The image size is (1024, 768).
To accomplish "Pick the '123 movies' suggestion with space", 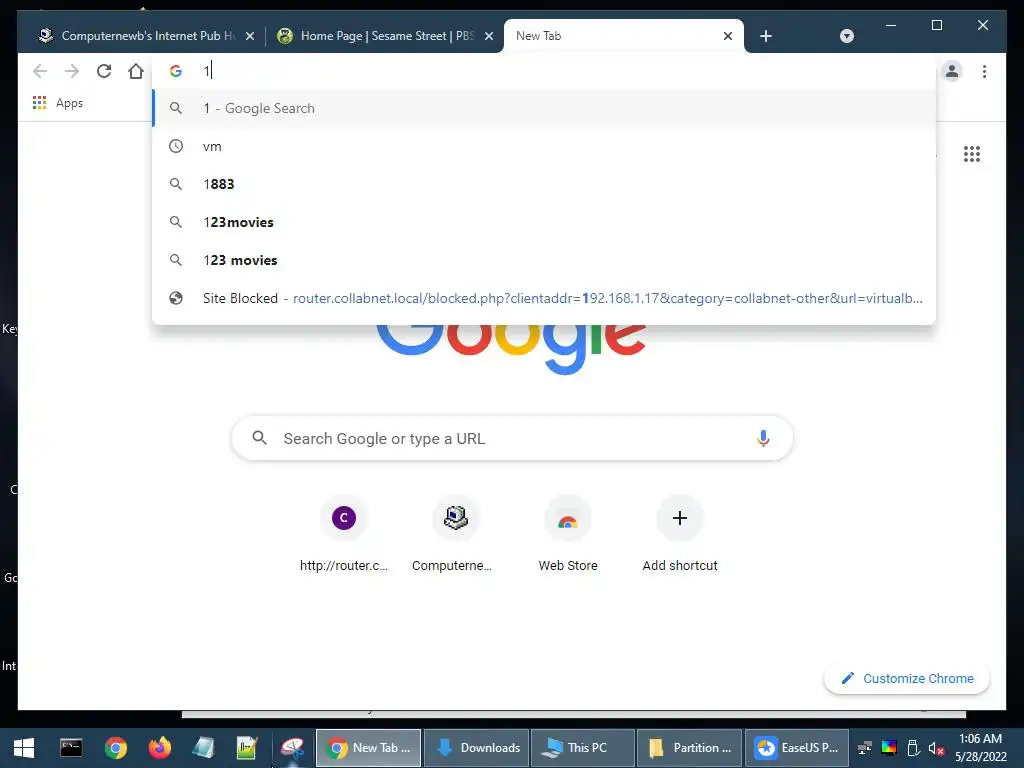I will tap(544, 260).
